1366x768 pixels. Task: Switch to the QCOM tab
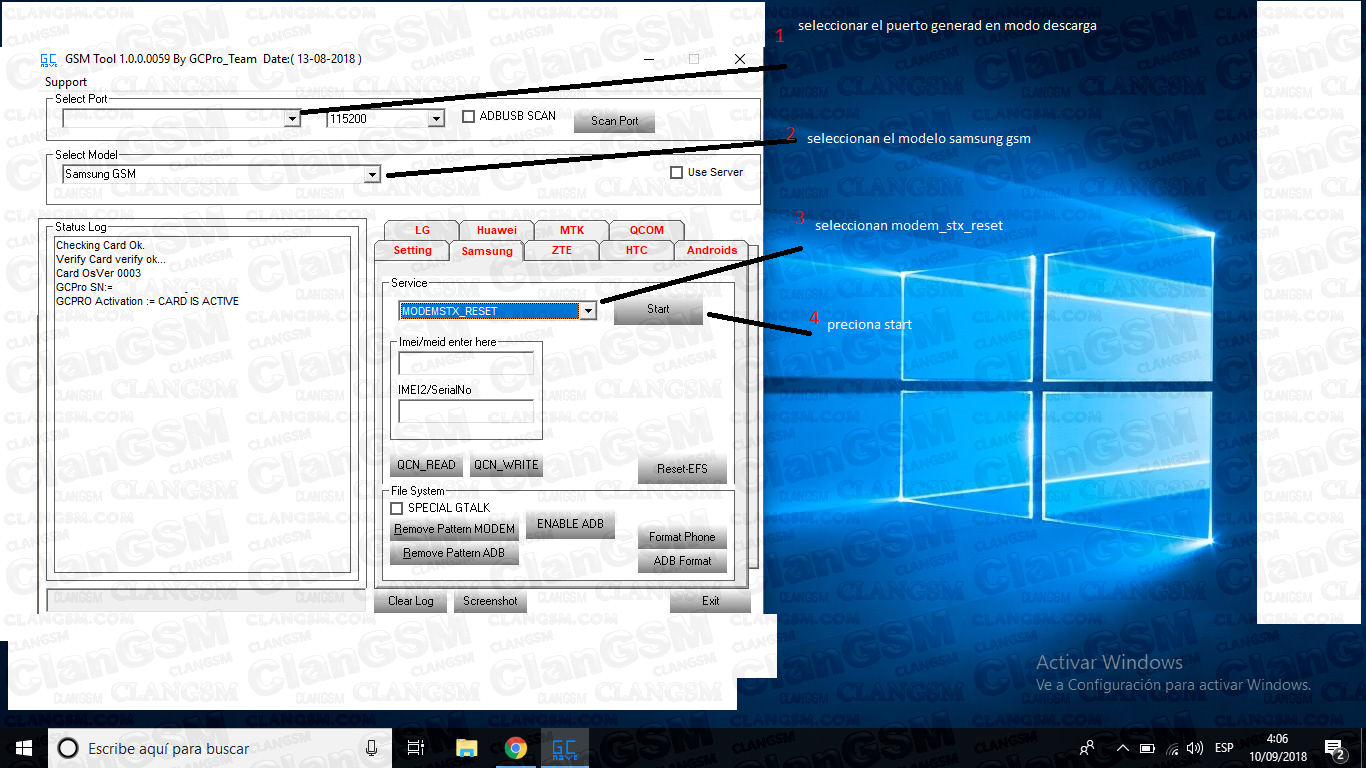[x=647, y=230]
